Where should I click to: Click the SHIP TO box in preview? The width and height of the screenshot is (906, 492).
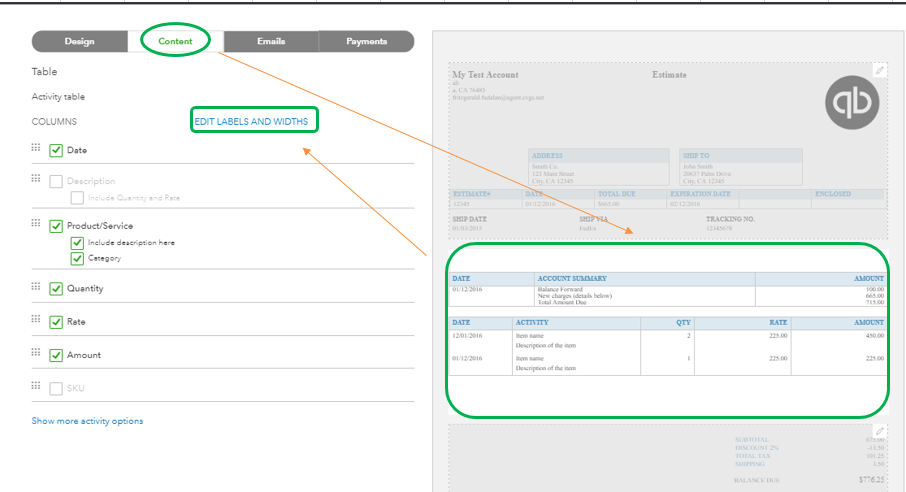coord(741,167)
